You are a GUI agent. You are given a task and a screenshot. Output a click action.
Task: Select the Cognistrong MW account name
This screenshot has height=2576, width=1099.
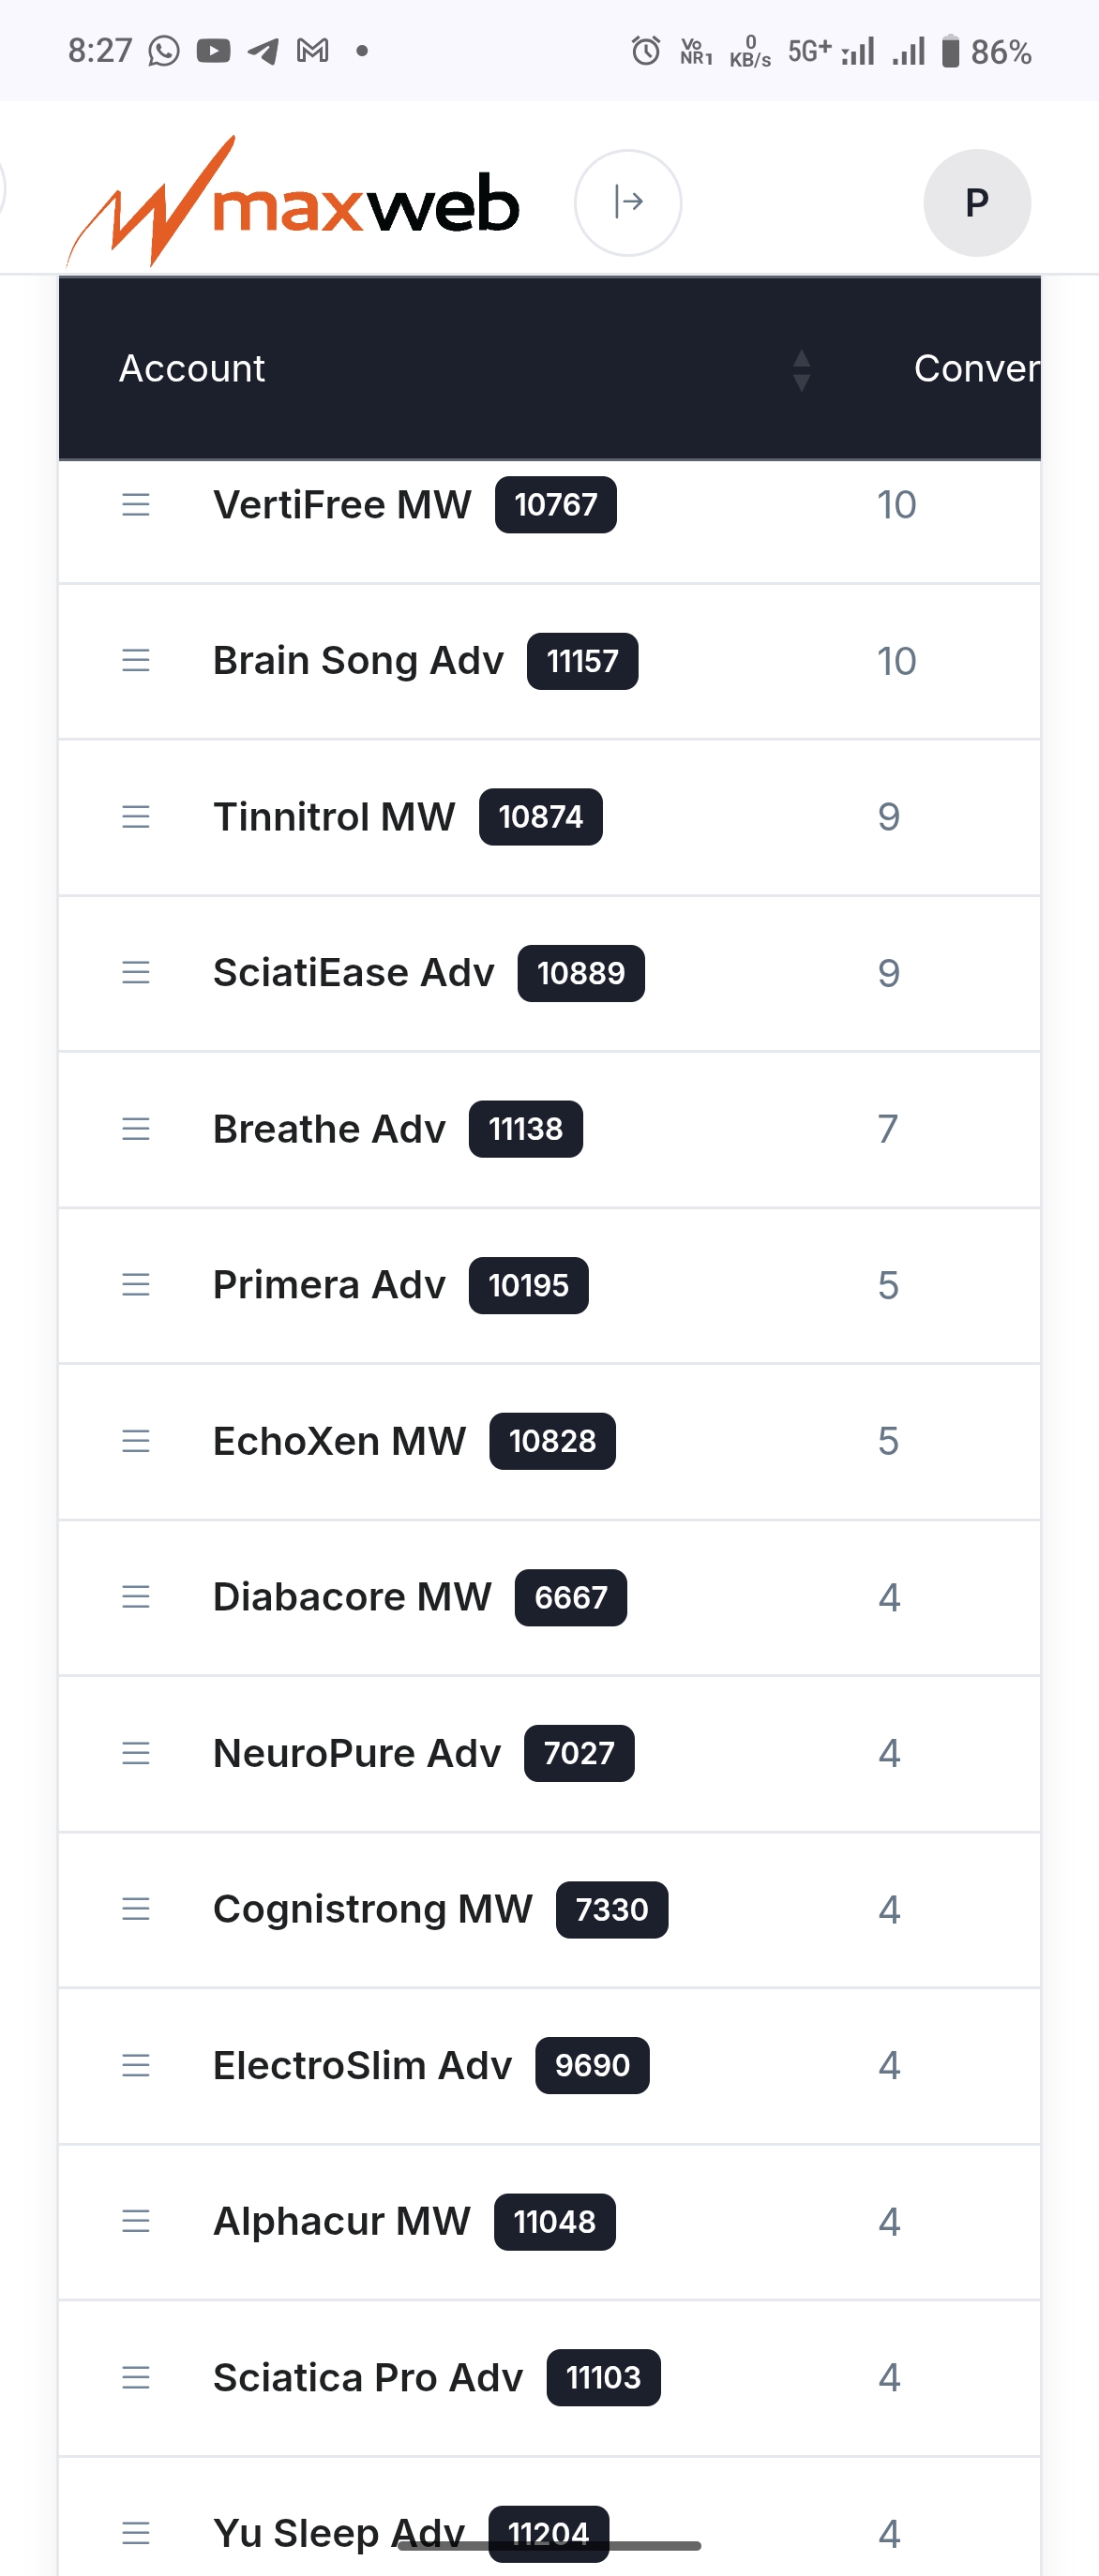pyautogui.click(x=373, y=1909)
